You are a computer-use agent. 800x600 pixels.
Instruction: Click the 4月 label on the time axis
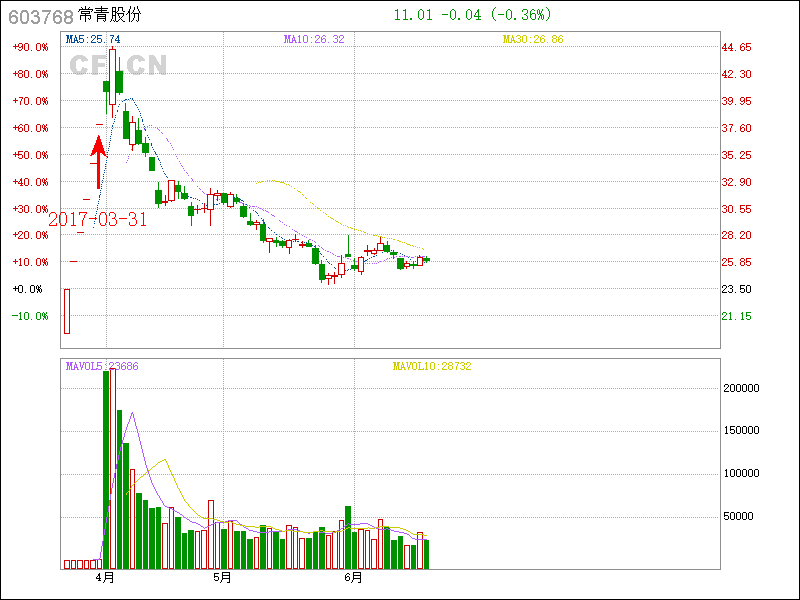(104, 578)
